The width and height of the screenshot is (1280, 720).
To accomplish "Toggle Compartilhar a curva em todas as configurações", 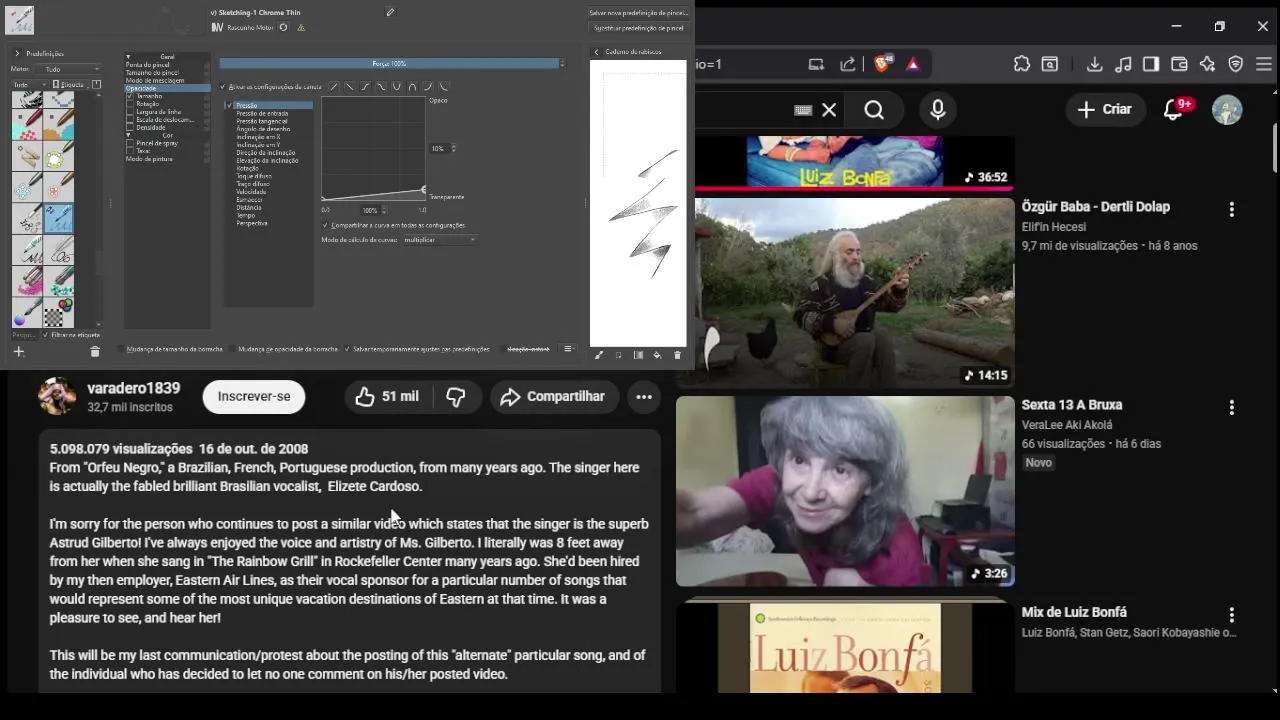I will (325, 225).
